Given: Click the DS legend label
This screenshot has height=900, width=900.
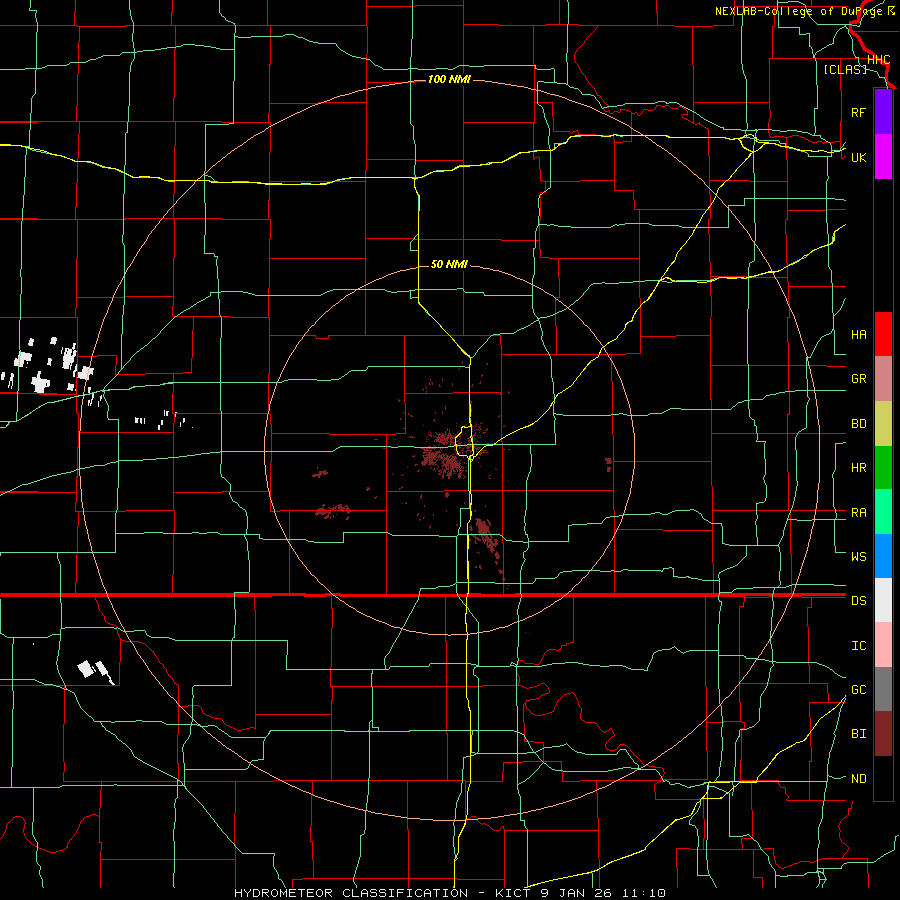Looking at the screenshot, I should pyautogui.click(x=858, y=601).
